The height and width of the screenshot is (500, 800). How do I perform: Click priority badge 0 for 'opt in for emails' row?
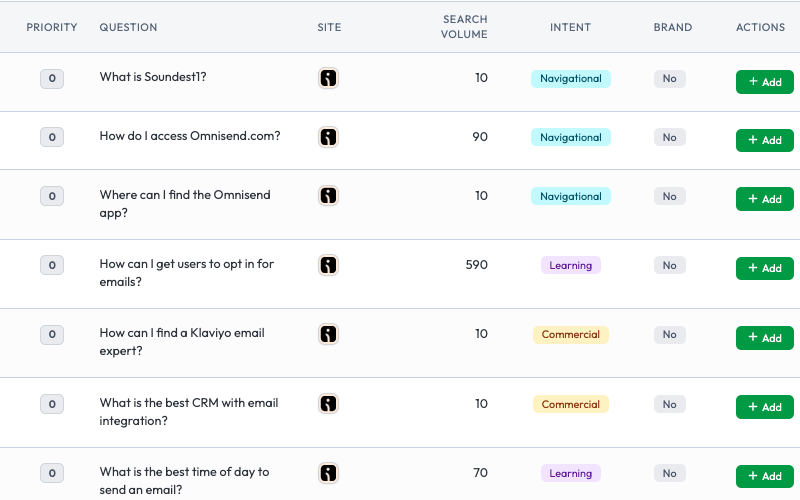pyautogui.click(x=52, y=265)
